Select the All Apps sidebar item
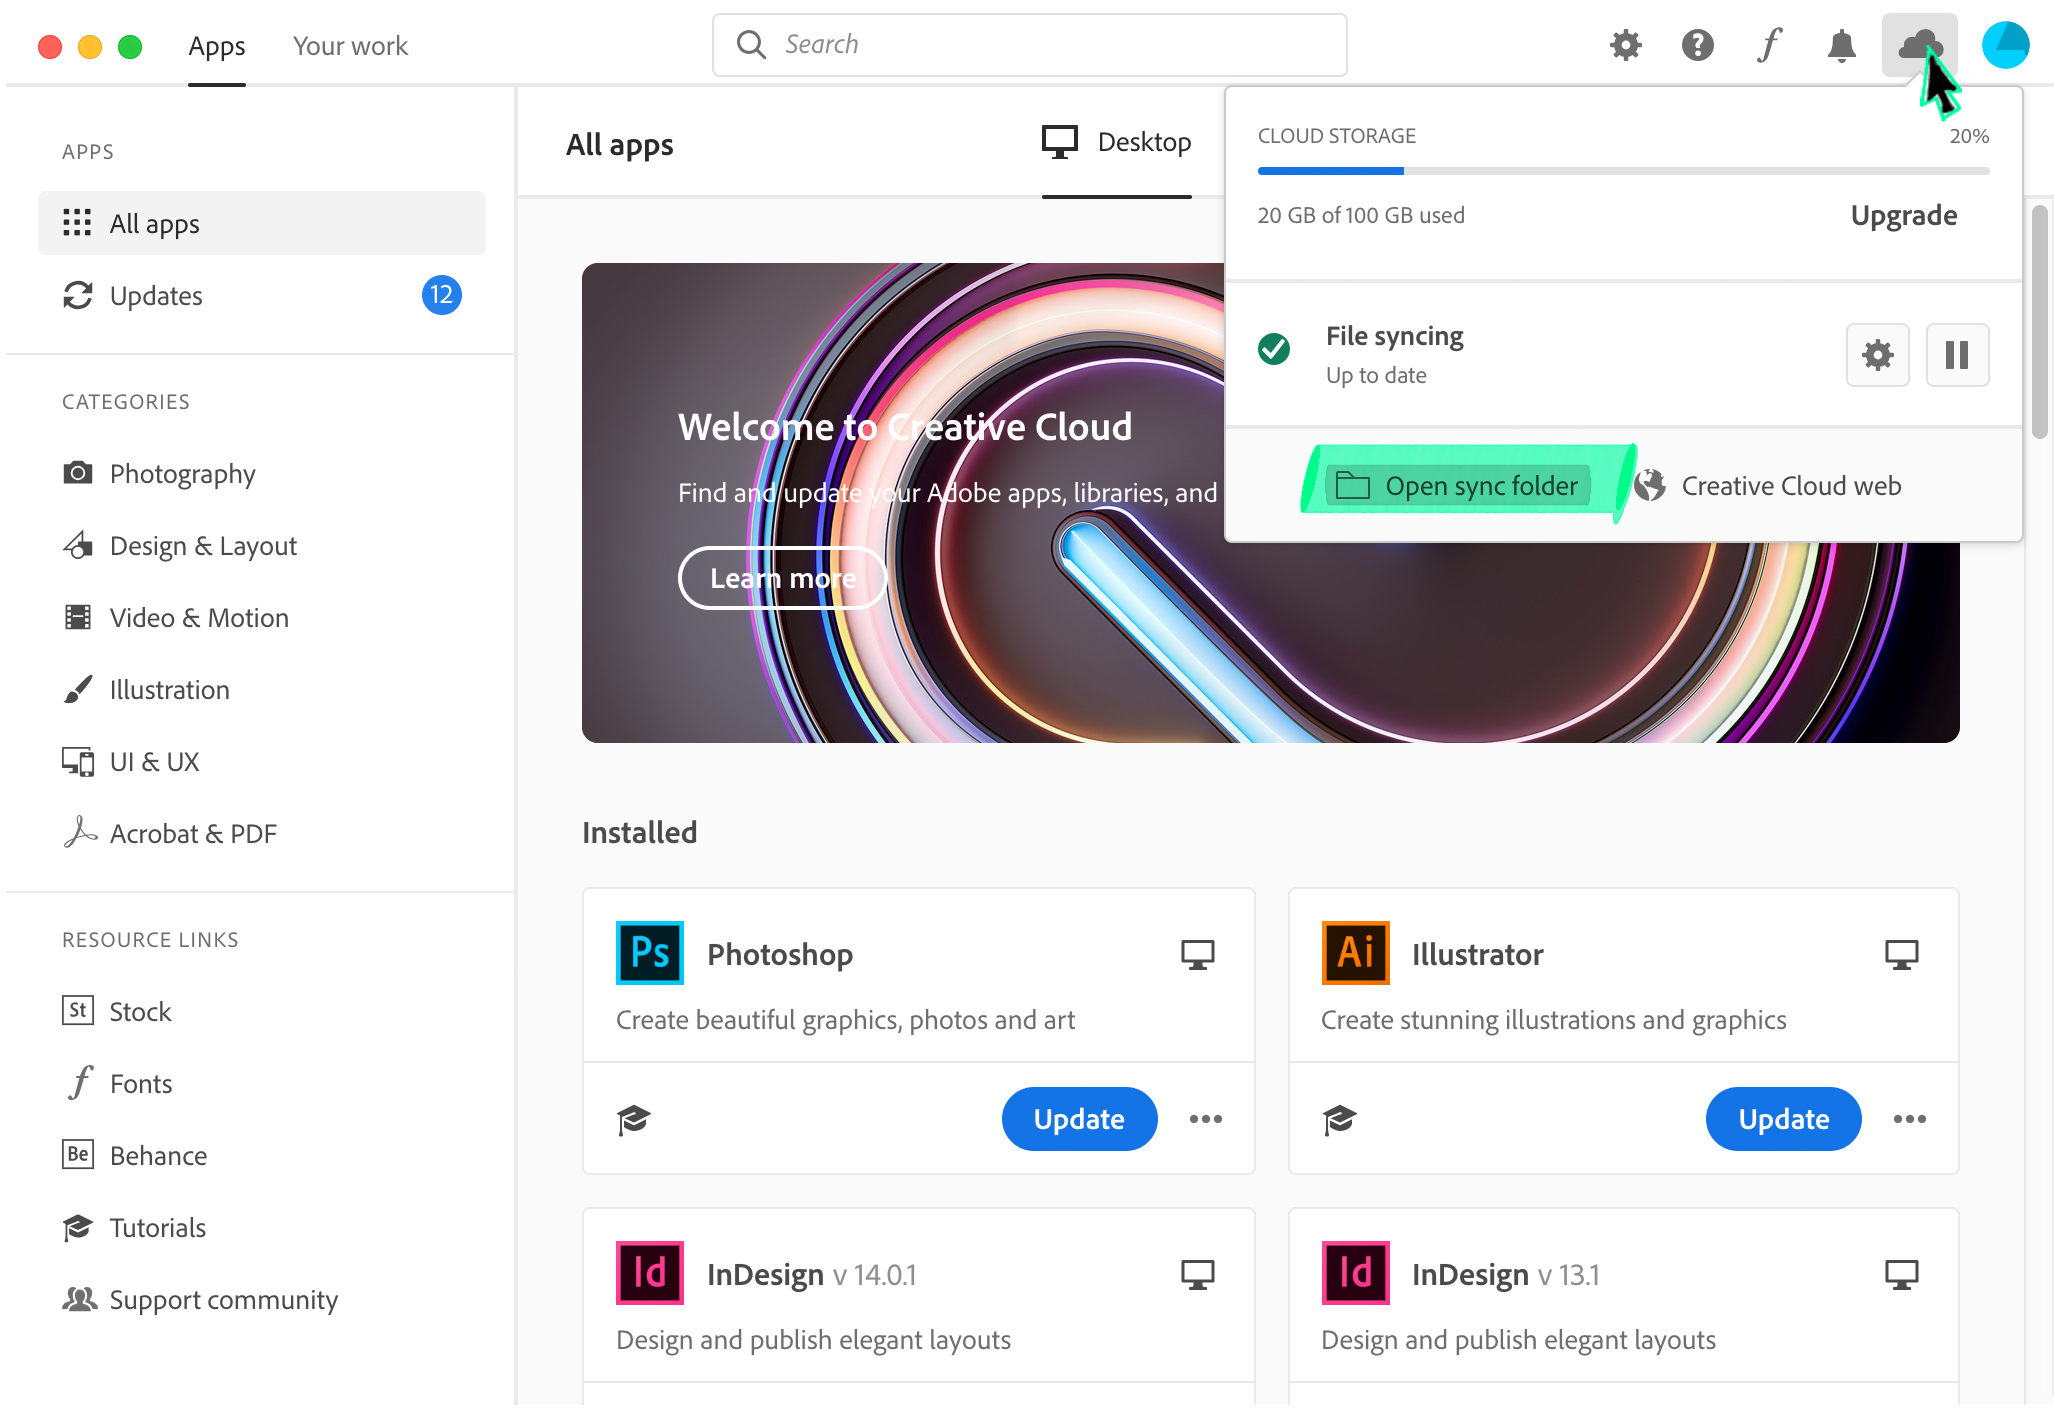The image size is (2054, 1412). pos(258,222)
